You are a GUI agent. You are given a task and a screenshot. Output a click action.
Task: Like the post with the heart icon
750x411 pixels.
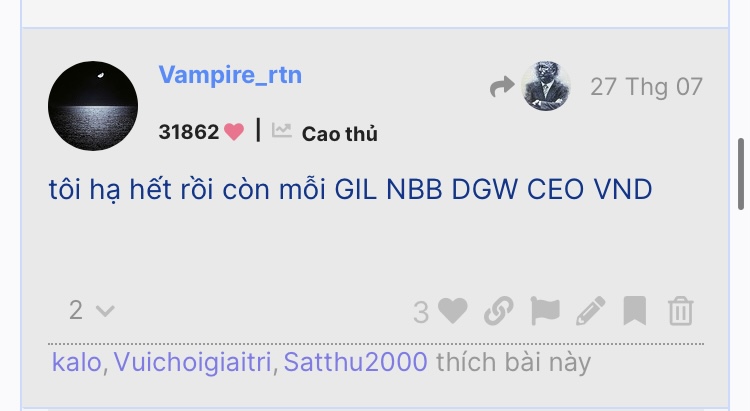(452, 311)
